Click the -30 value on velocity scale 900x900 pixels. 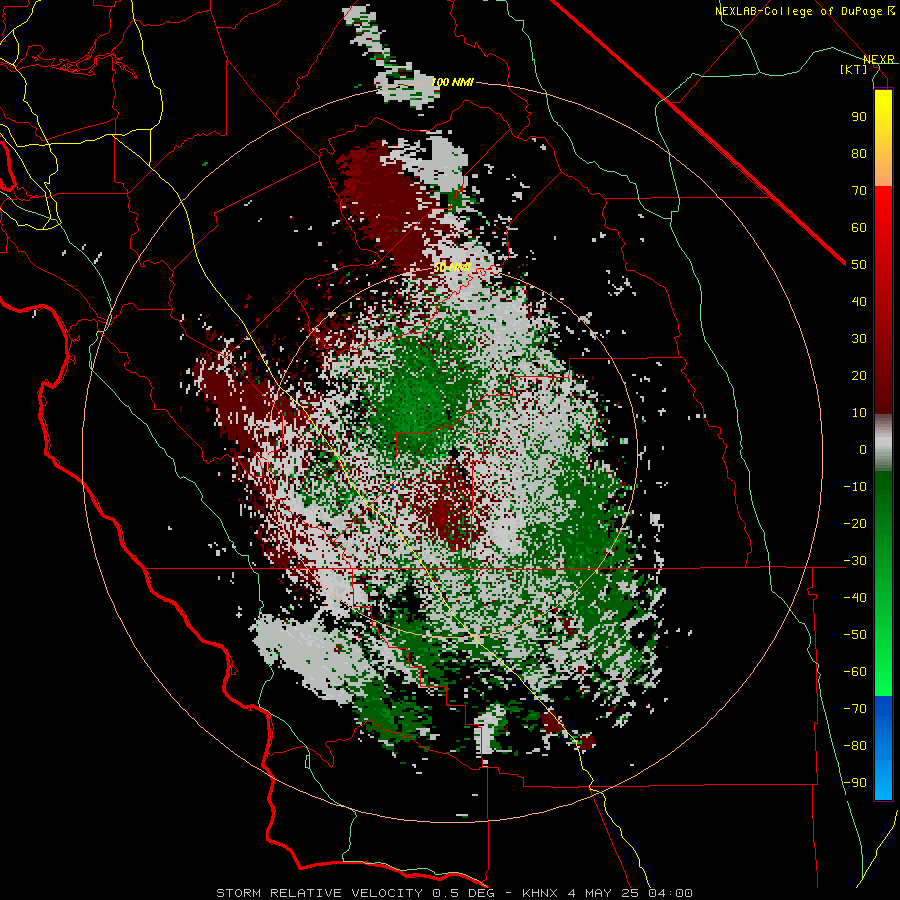coord(855,561)
